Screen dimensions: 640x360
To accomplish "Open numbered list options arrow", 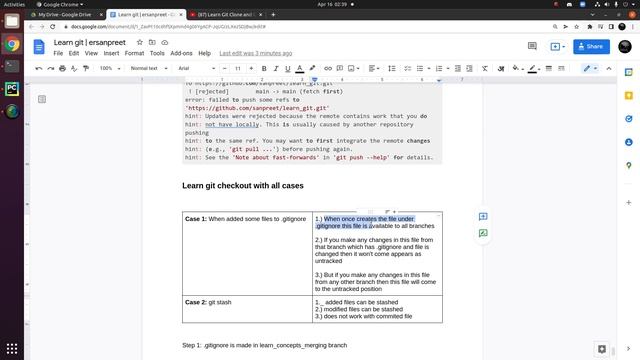I will pyautogui.click(x=448, y=69).
